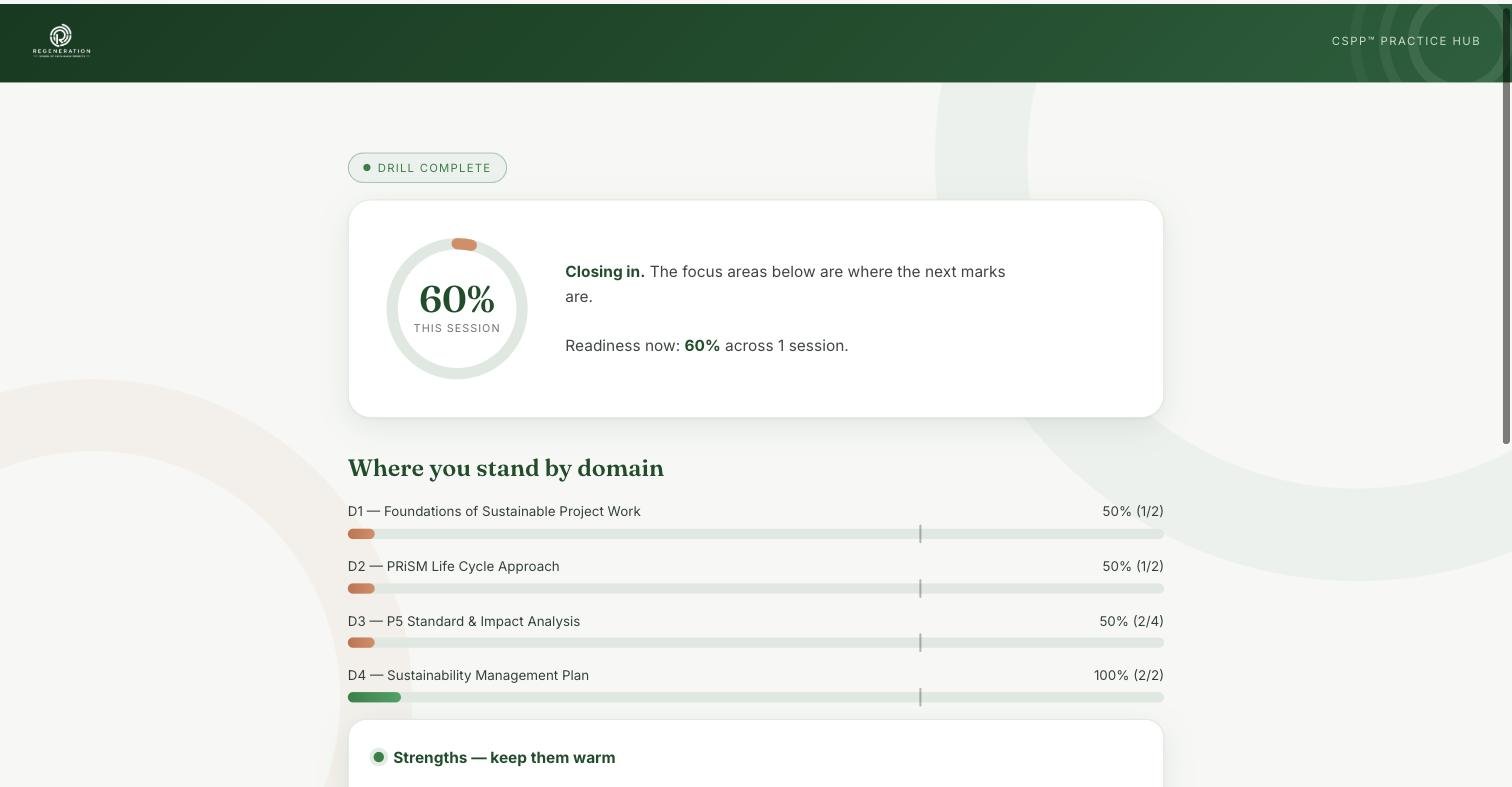Select 'D1 — Foundations of Sustainable Project Work' label
The width and height of the screenshot is (1512, 787).
494,511
